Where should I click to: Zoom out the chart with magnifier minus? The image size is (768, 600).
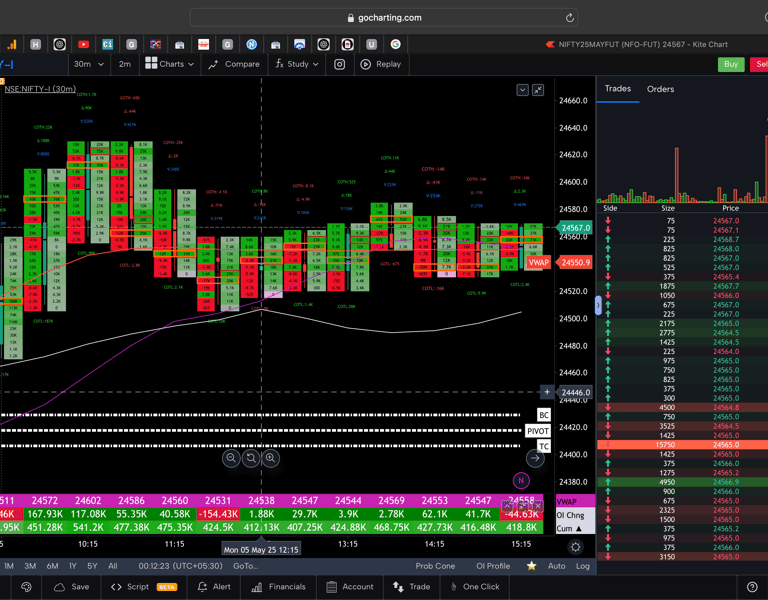(x=231, y=458)
